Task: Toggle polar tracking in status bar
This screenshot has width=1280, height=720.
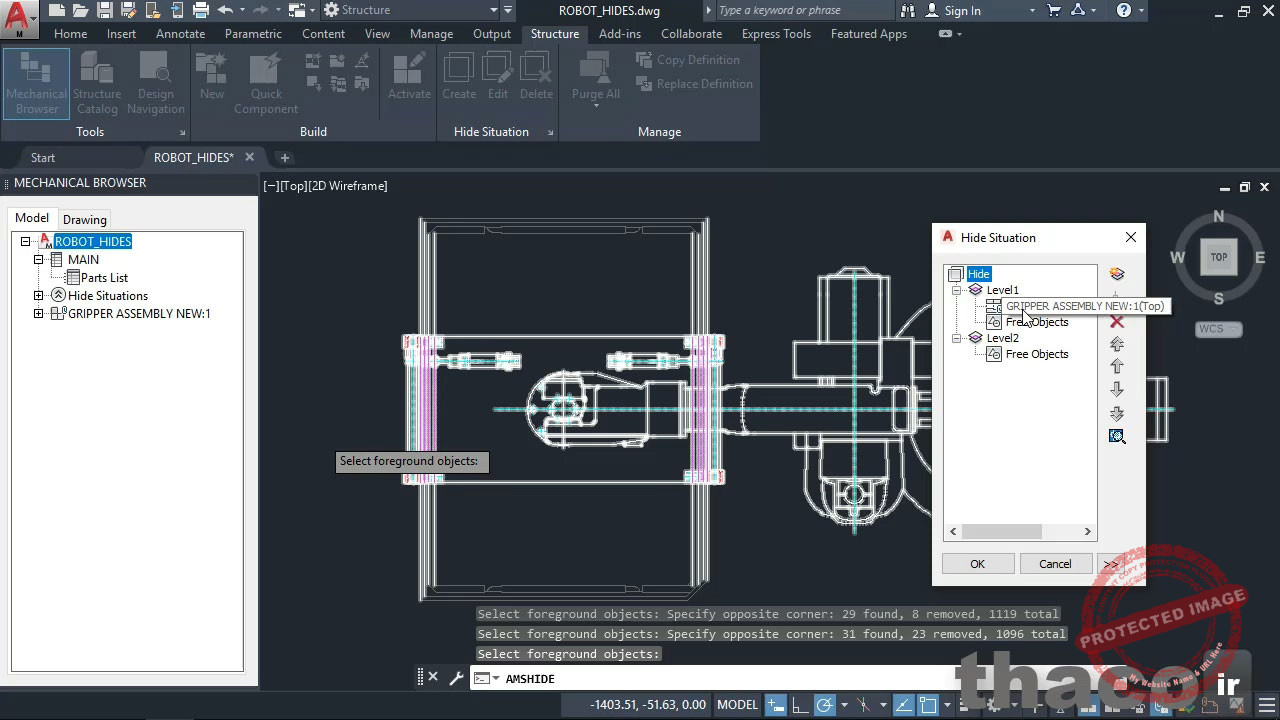Action: point(825,705)
